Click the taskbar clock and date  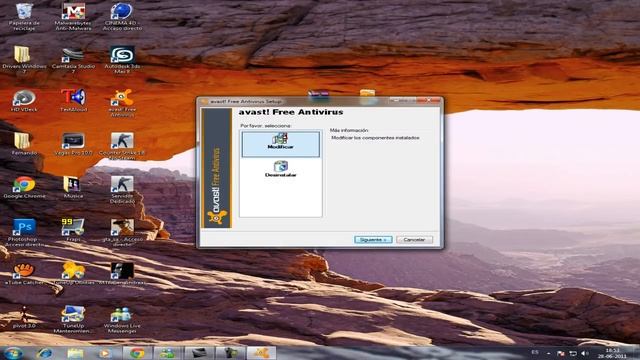[612, 353]
